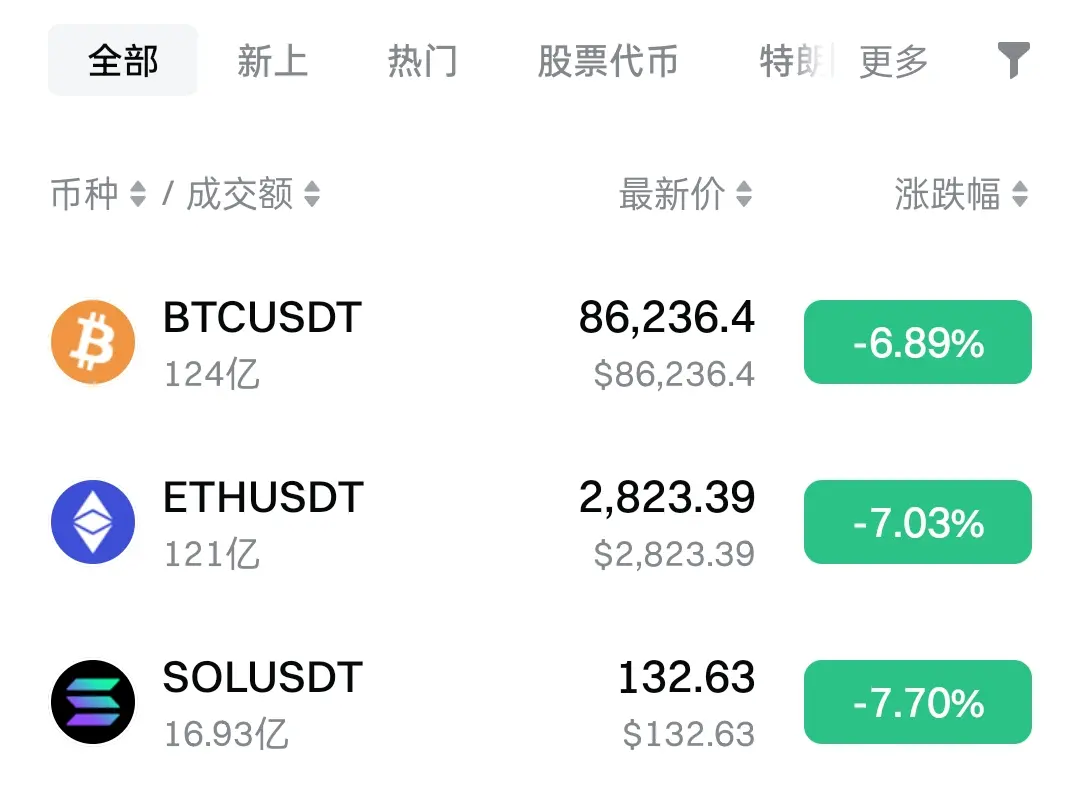The image size is (1080, 810).
Task: Tap the Solana coin logo
Action: click(93, 702)
